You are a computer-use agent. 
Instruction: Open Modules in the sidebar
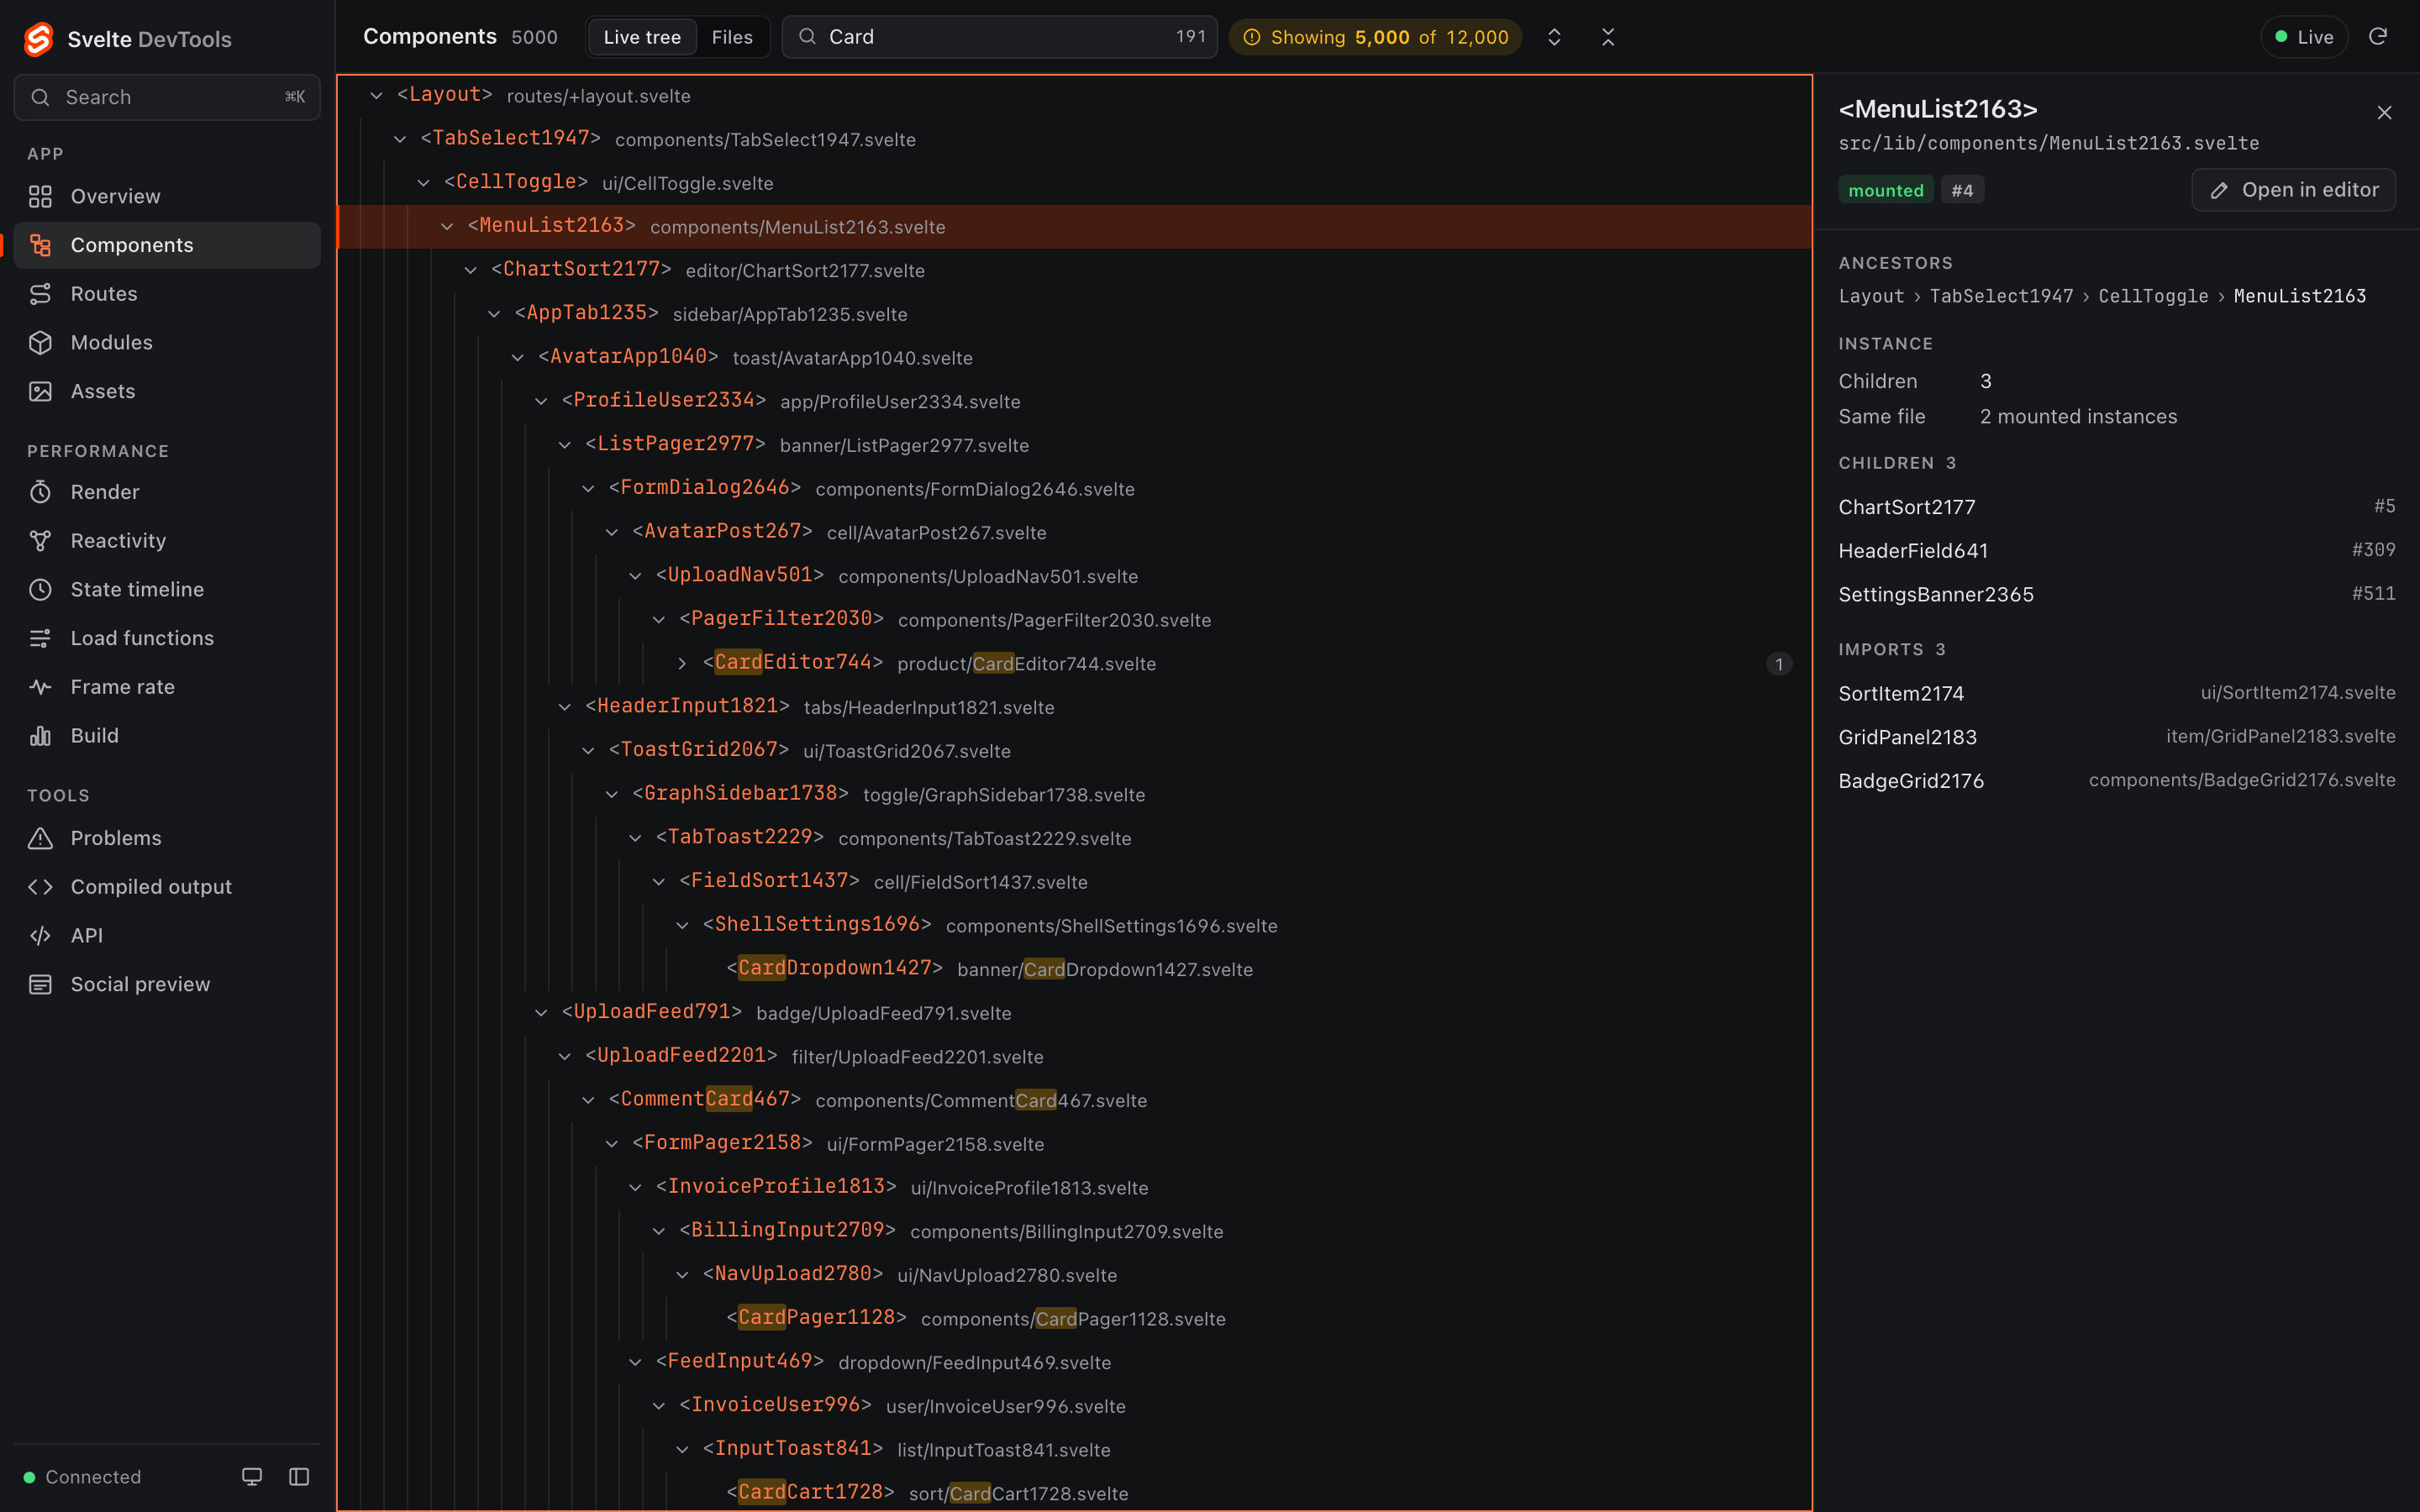pos(167,342)
